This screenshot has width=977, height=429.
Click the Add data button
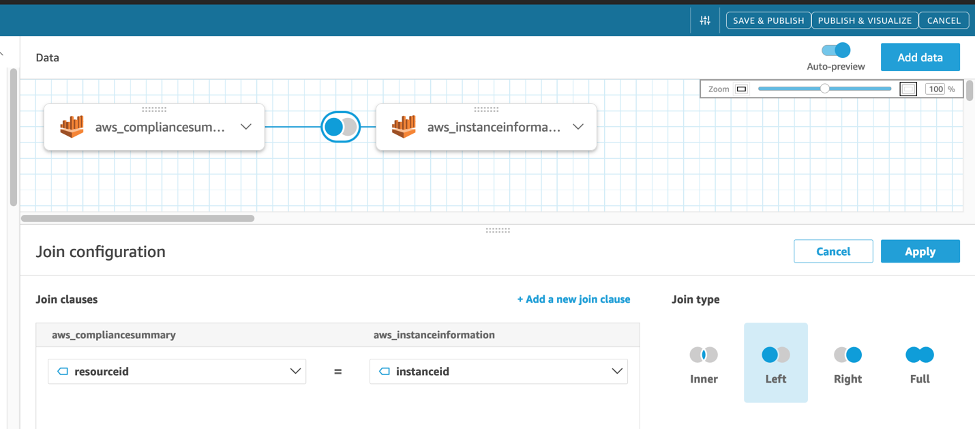920,57
